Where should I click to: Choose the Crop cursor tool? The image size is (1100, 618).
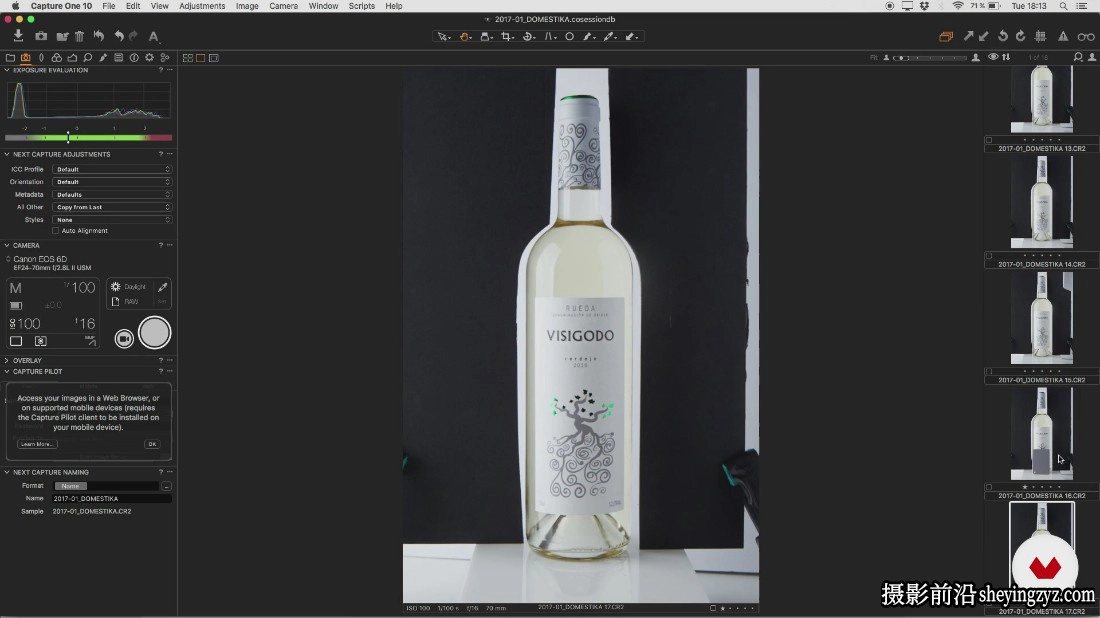pyautogui.click(x=507, y=36)
